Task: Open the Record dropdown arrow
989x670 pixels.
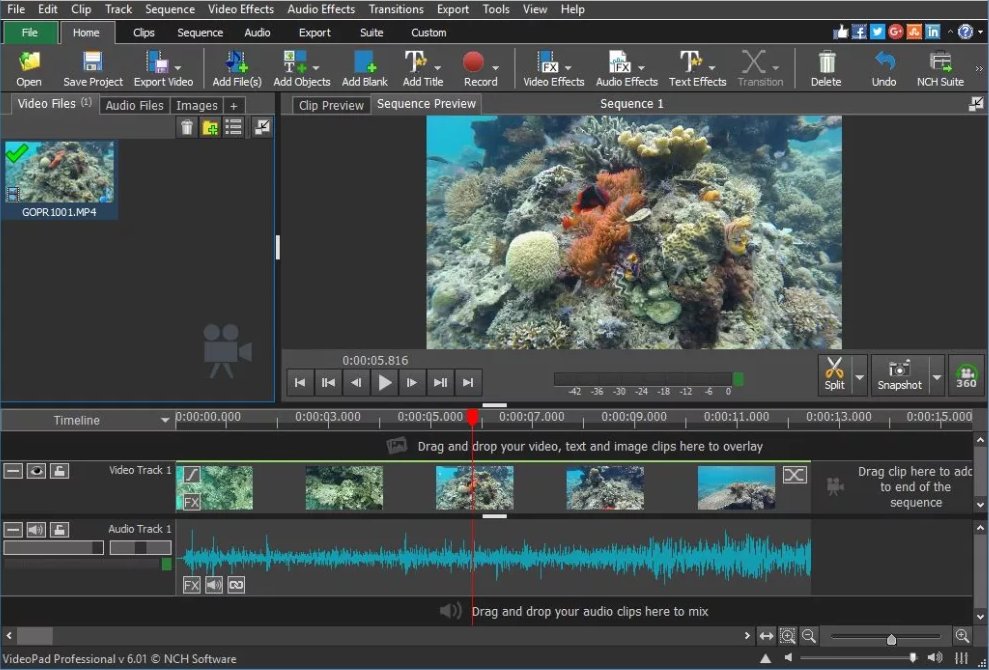Action: 494,68
